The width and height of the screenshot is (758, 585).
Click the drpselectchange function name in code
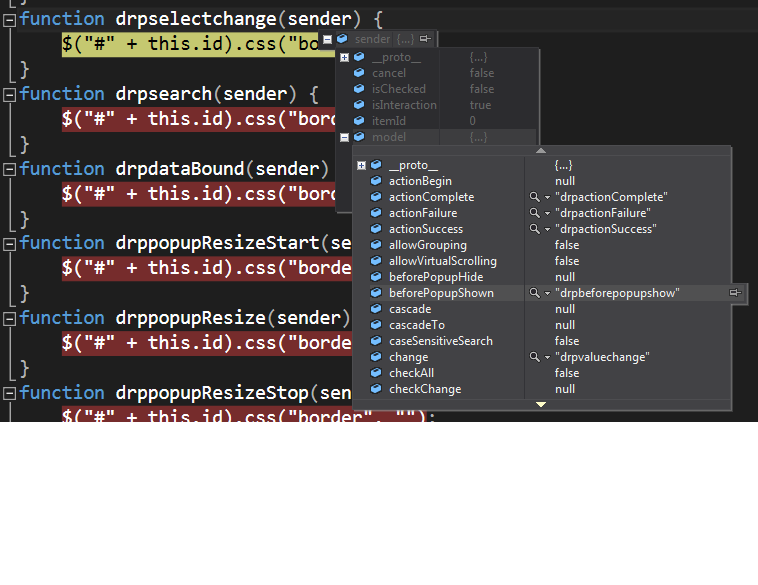(195, 20)
